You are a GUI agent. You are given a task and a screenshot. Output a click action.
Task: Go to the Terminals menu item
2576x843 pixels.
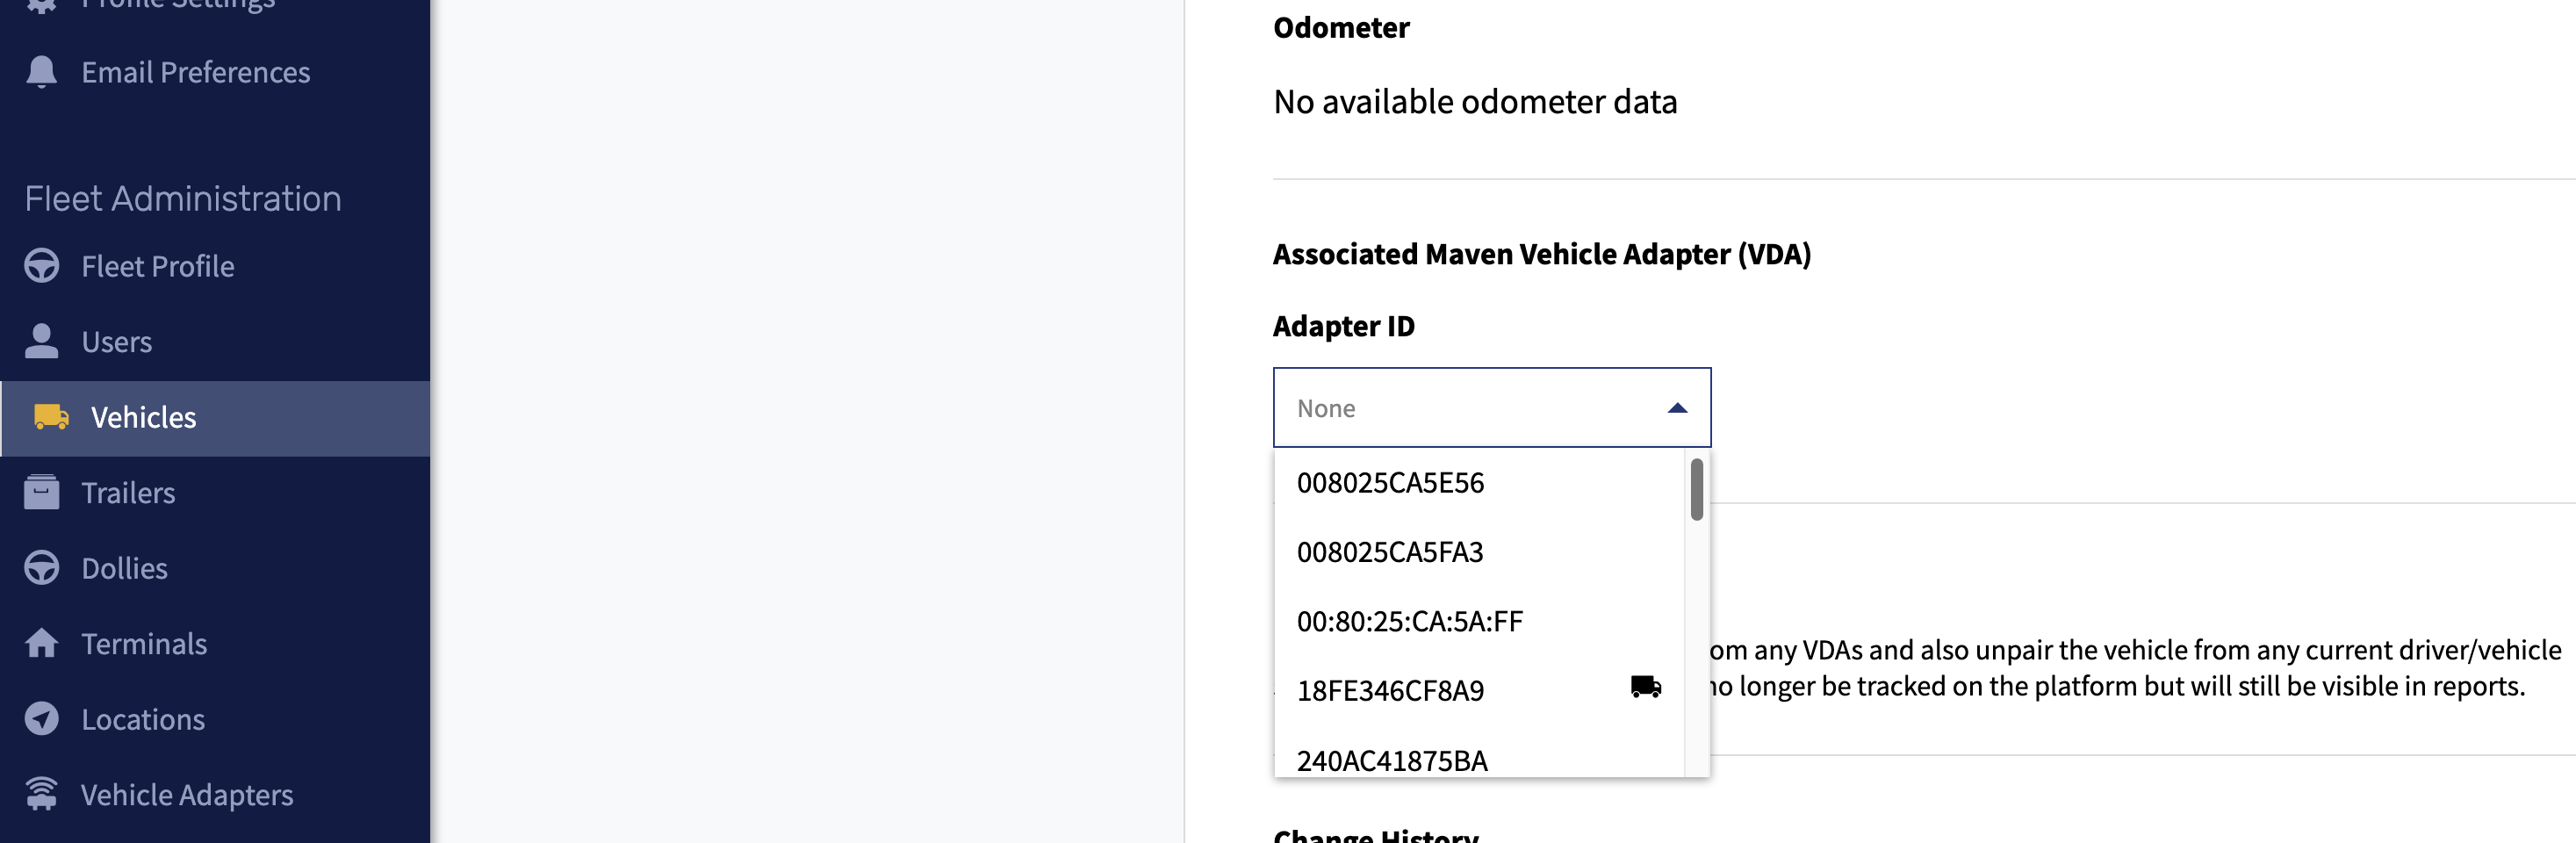[144, 643]
